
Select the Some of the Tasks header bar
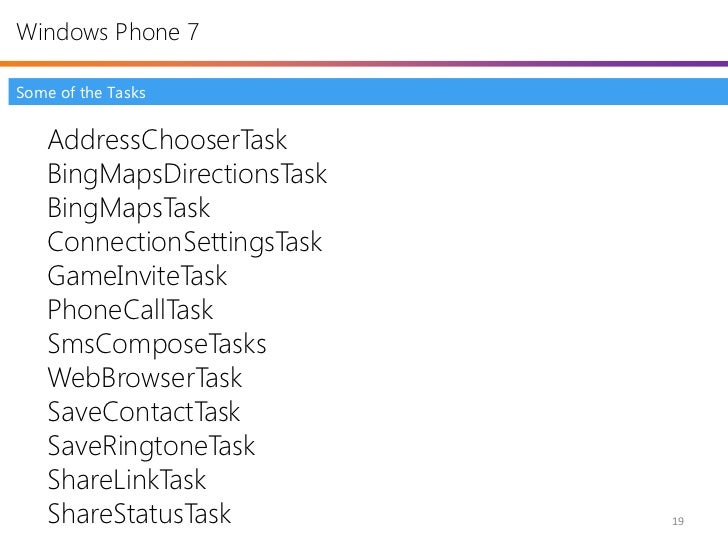[368, 91]
